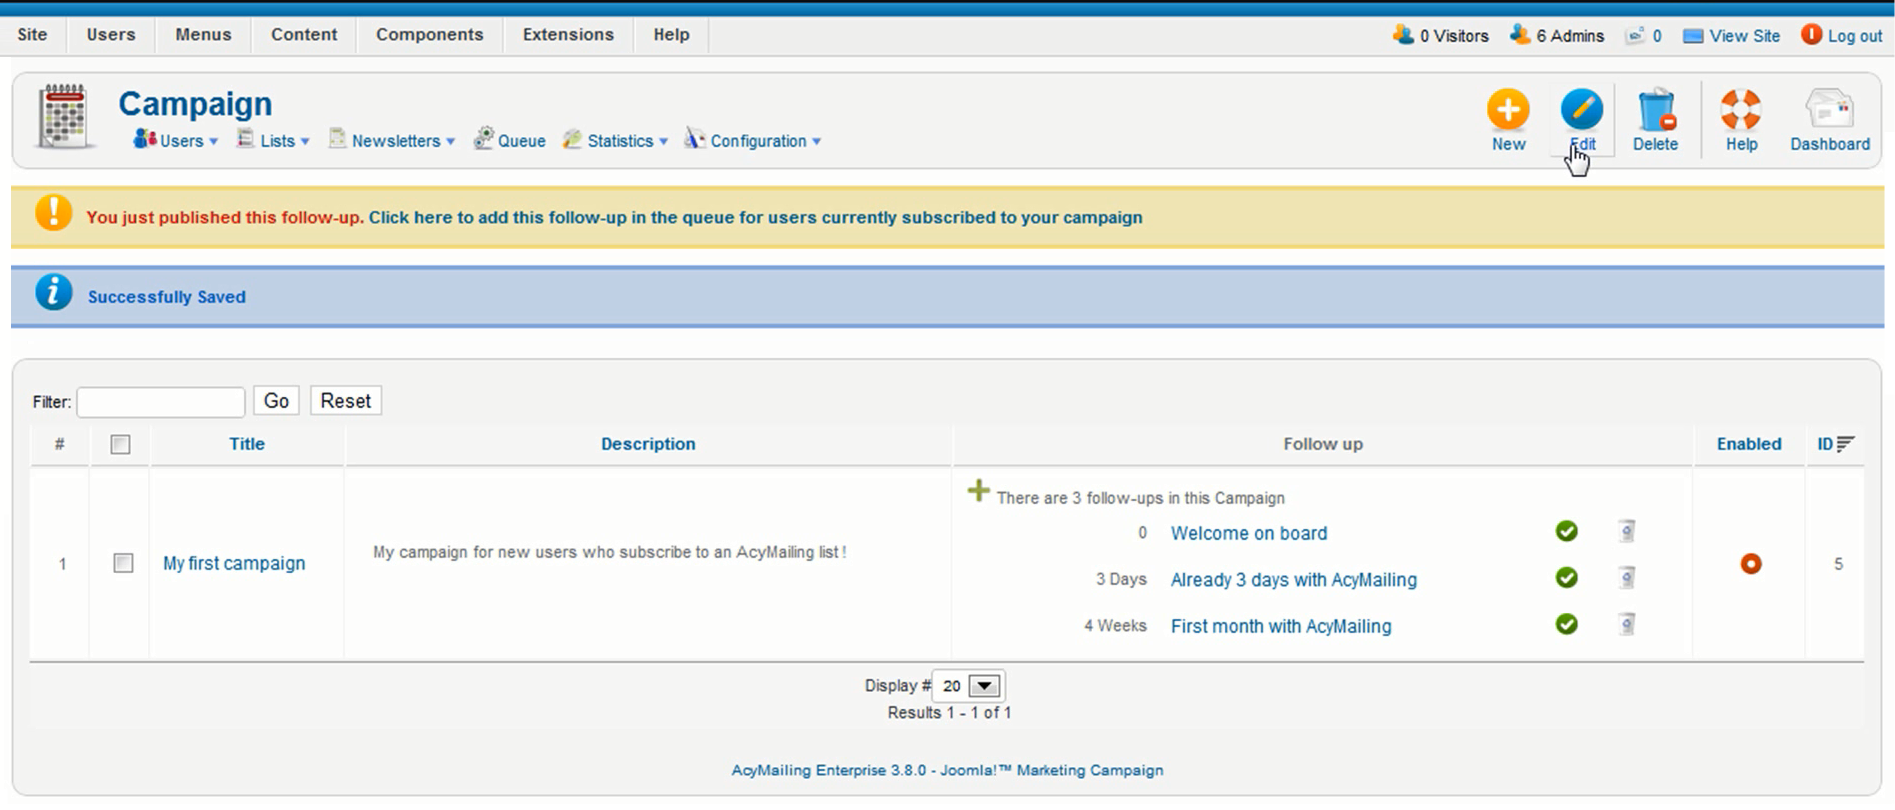Add a follow-up with green plus icon

click(x=978, y=492)
